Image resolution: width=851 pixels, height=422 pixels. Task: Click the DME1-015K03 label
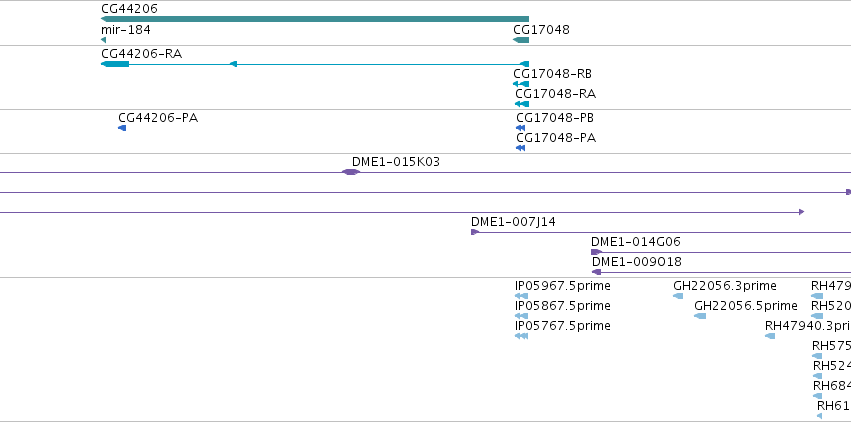396,162
